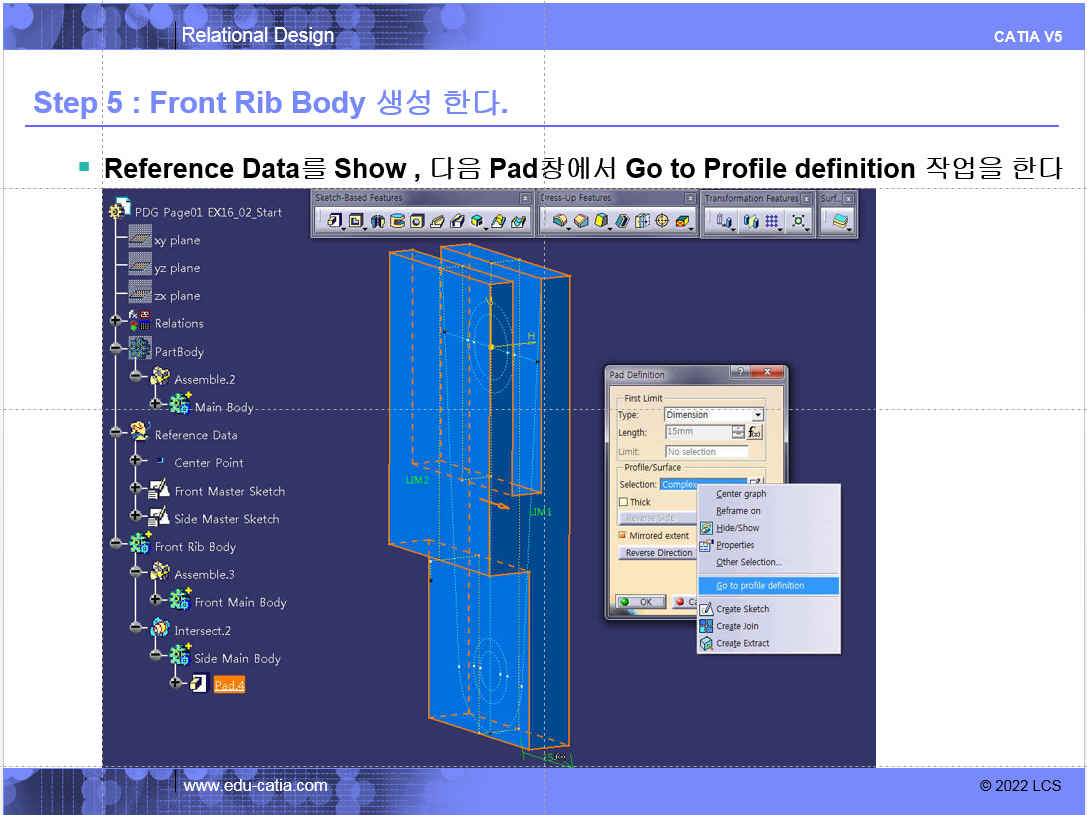Click the Mirror tool in Transformation Features
The image size is (1087, 815).
click(750, 221)
